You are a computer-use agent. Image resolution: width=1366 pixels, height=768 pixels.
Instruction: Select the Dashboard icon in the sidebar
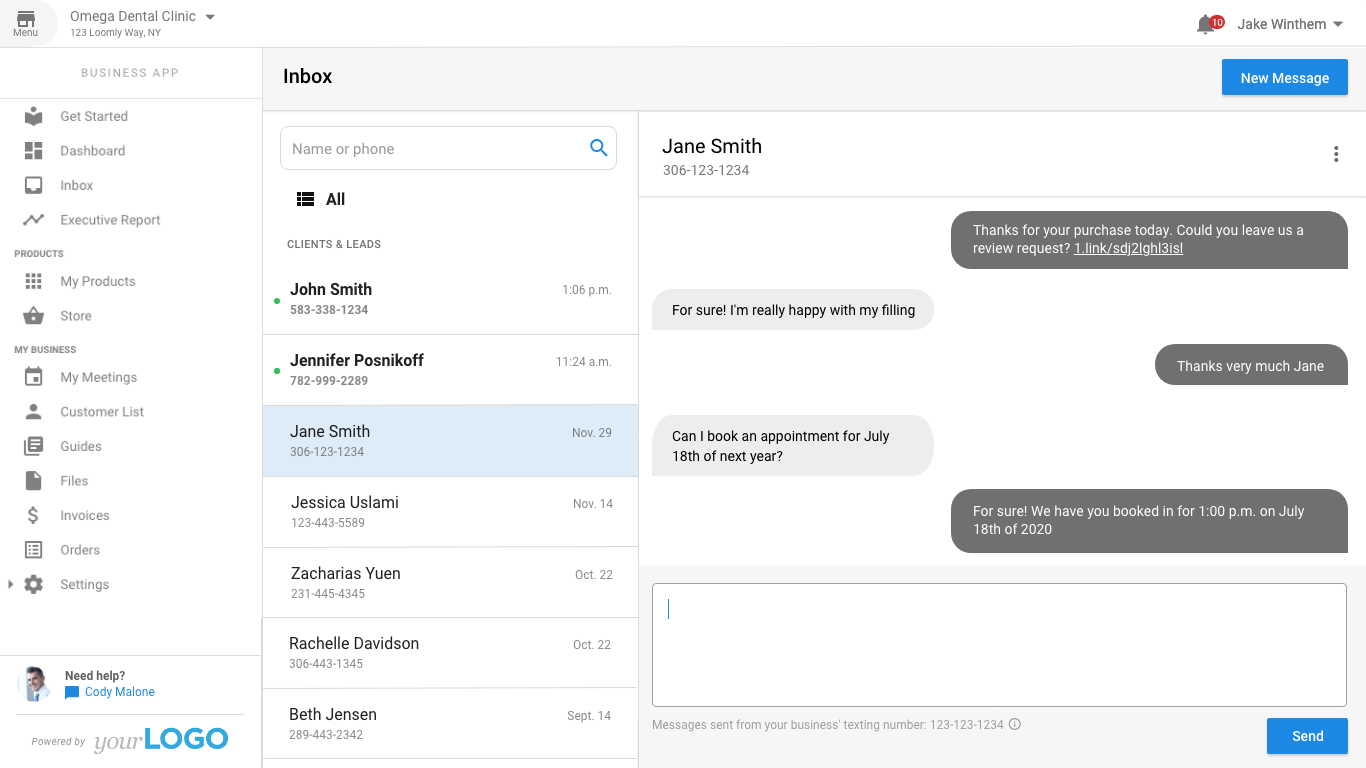[x=34, y=150]
